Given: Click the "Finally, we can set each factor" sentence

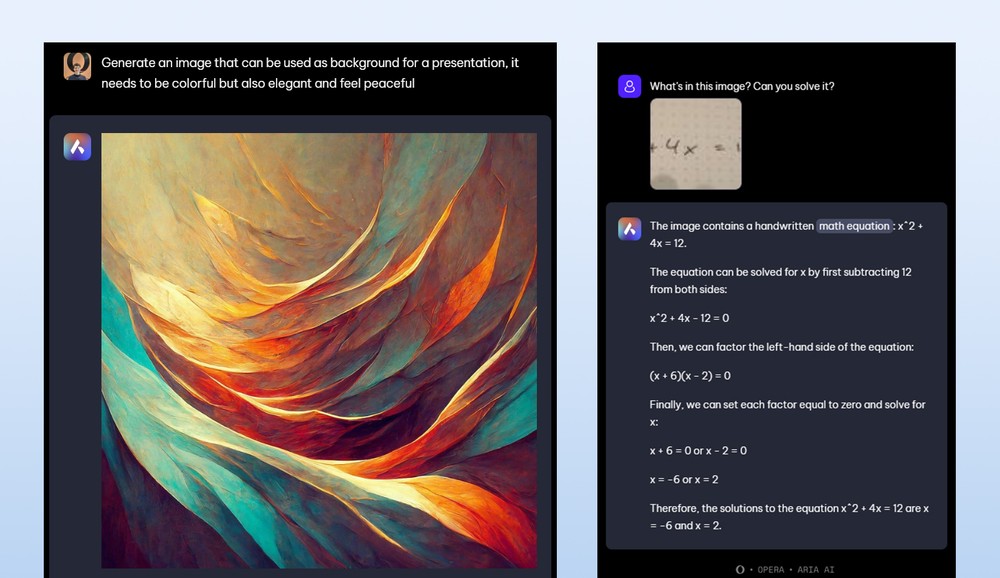Looking at the screenshot, I should 787,413.
